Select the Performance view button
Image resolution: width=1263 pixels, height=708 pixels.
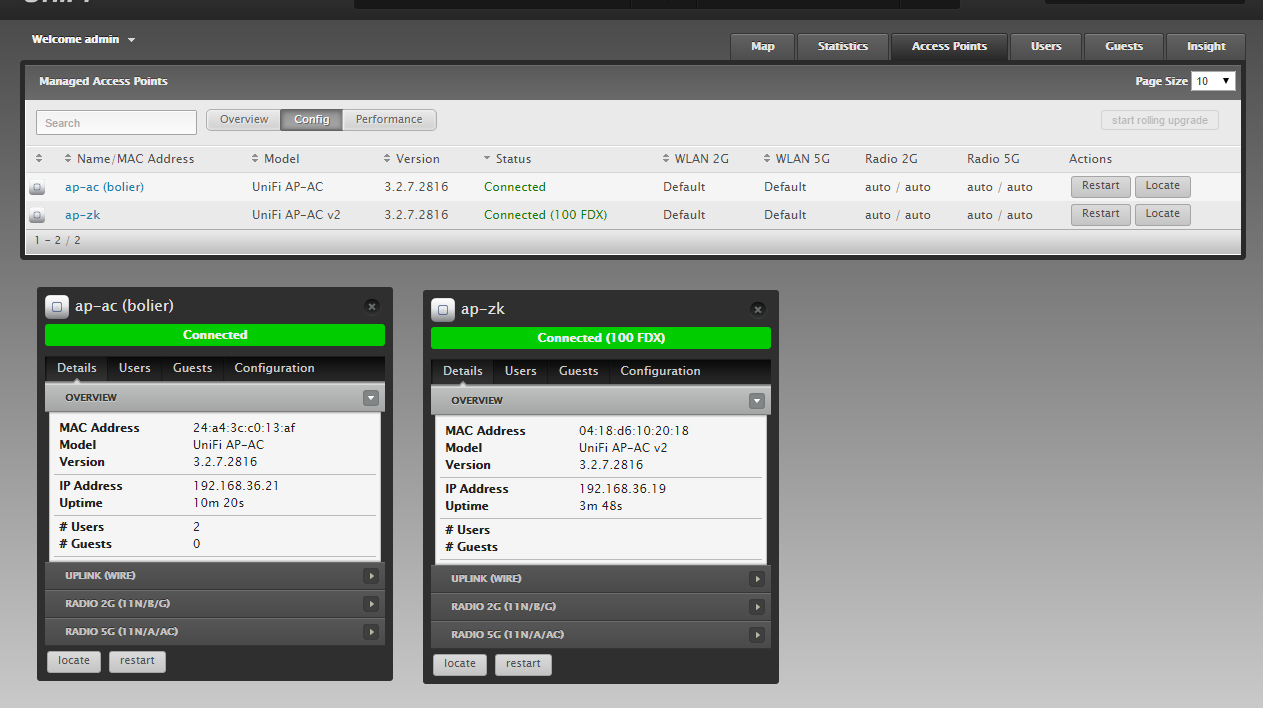[x=389, y=120]
